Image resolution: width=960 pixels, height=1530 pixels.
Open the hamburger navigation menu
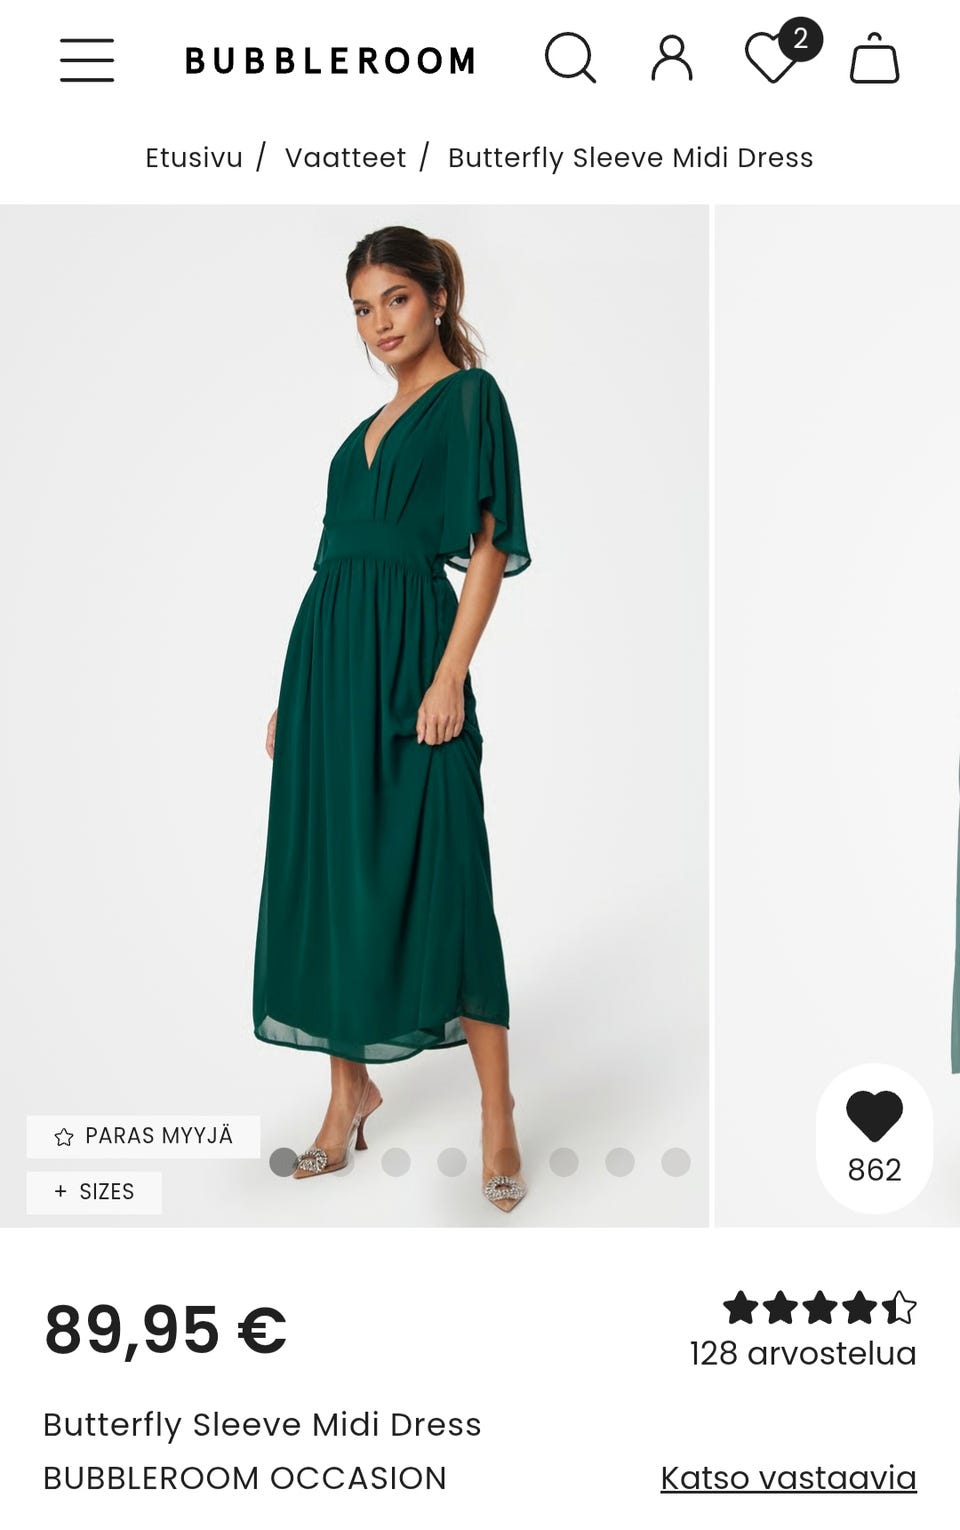pos(87,60)
